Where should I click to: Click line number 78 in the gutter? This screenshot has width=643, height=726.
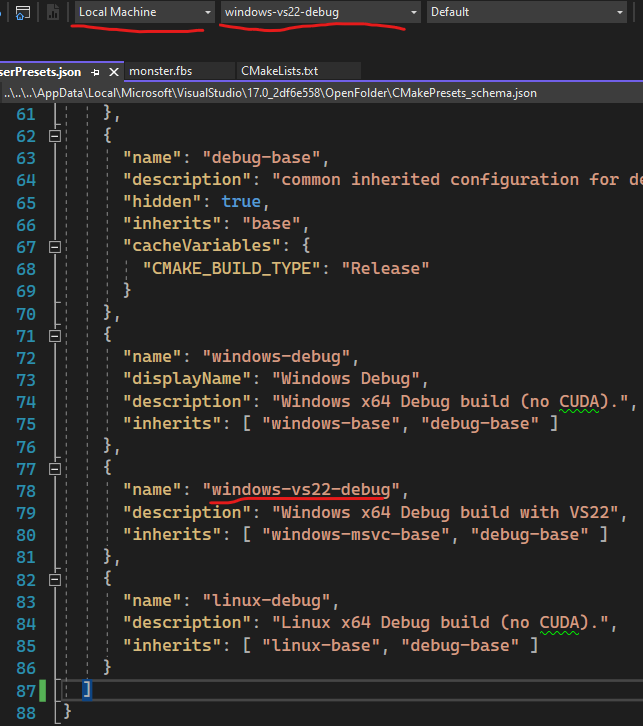click(26, 491)
